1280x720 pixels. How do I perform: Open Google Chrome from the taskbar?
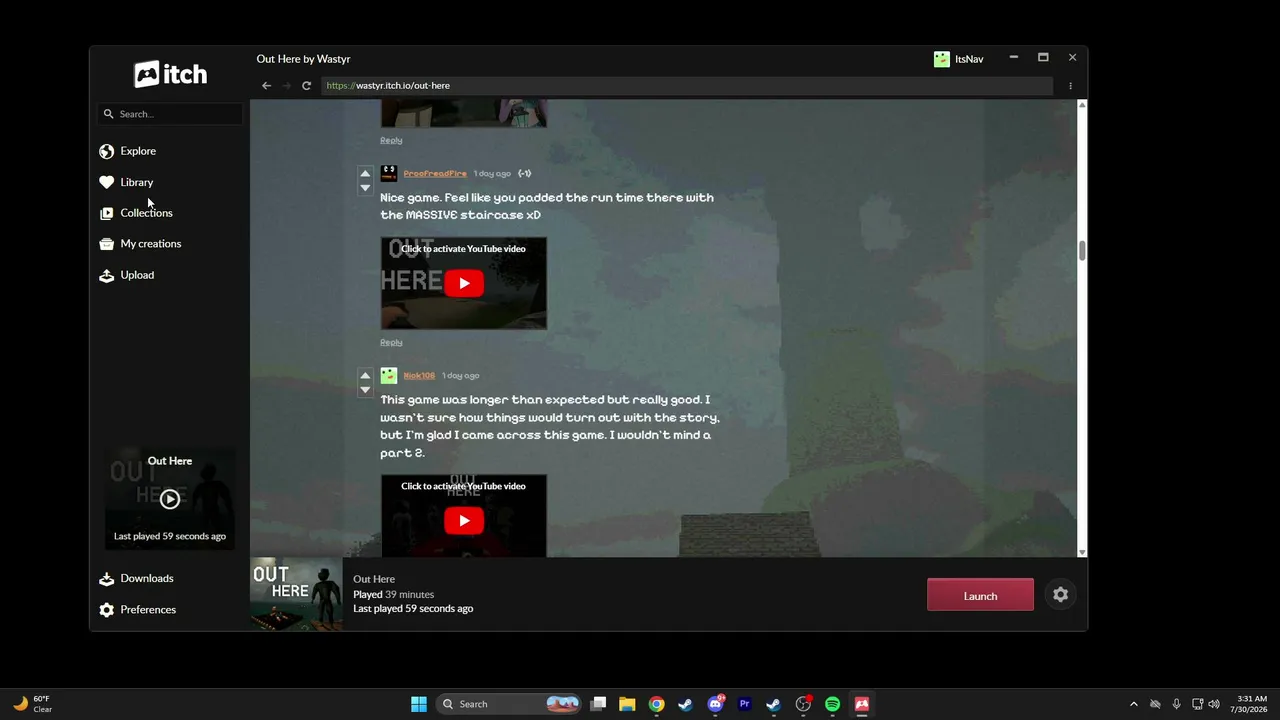[656, 704]
